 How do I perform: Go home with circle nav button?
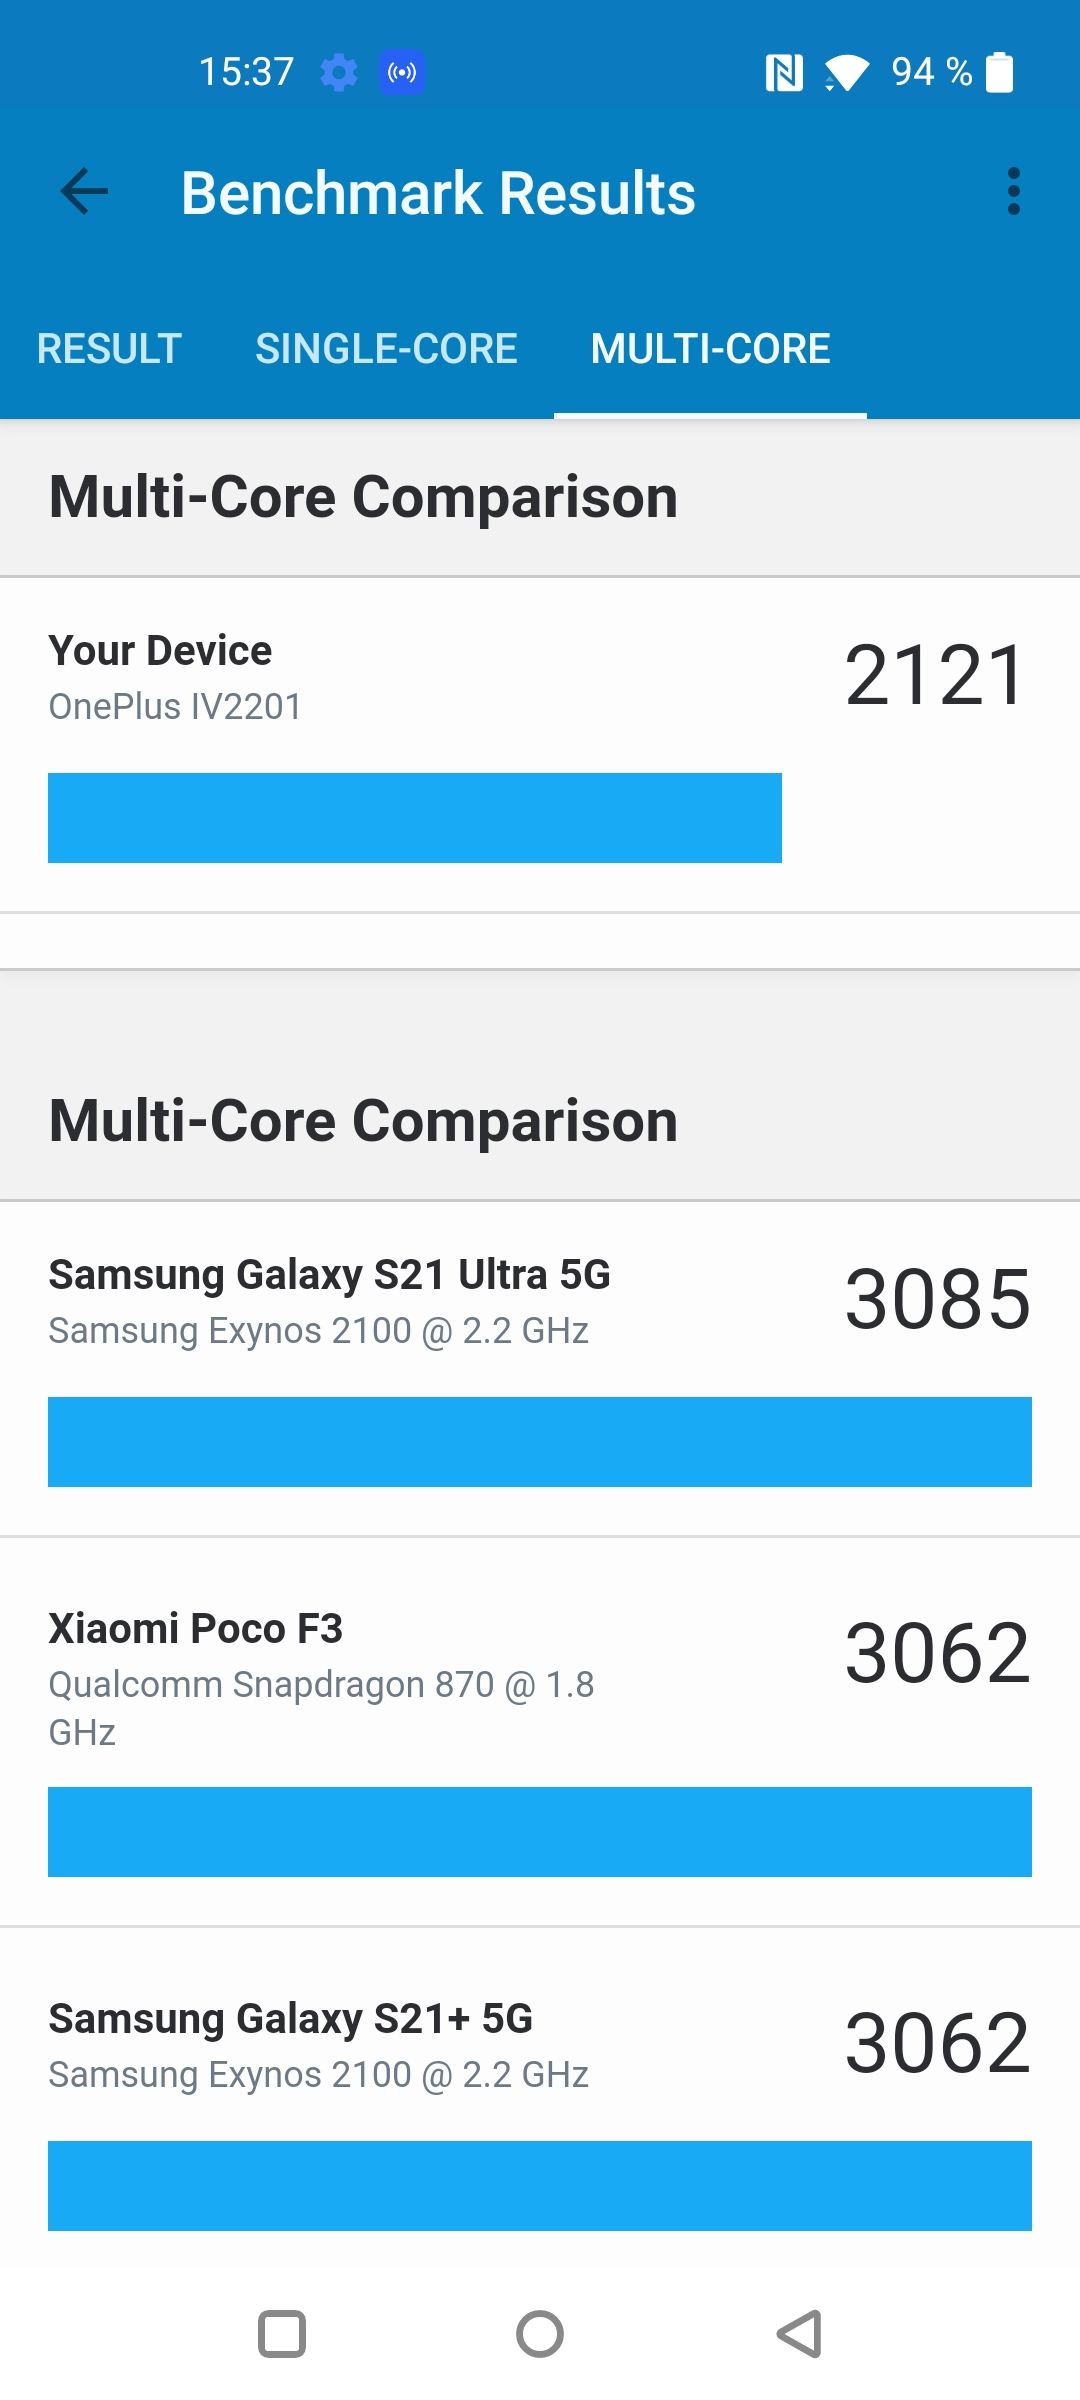click(540, 2334)
